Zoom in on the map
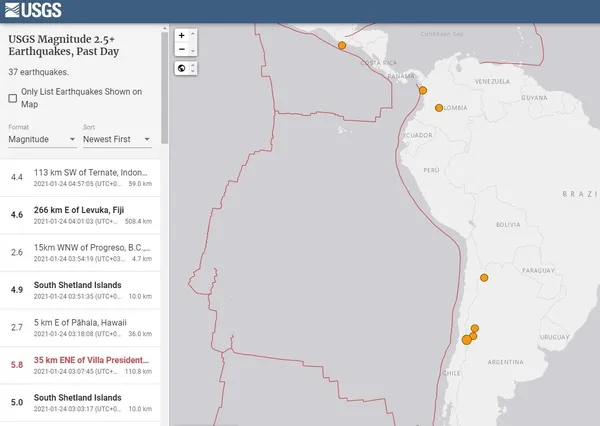 [181, 35]
